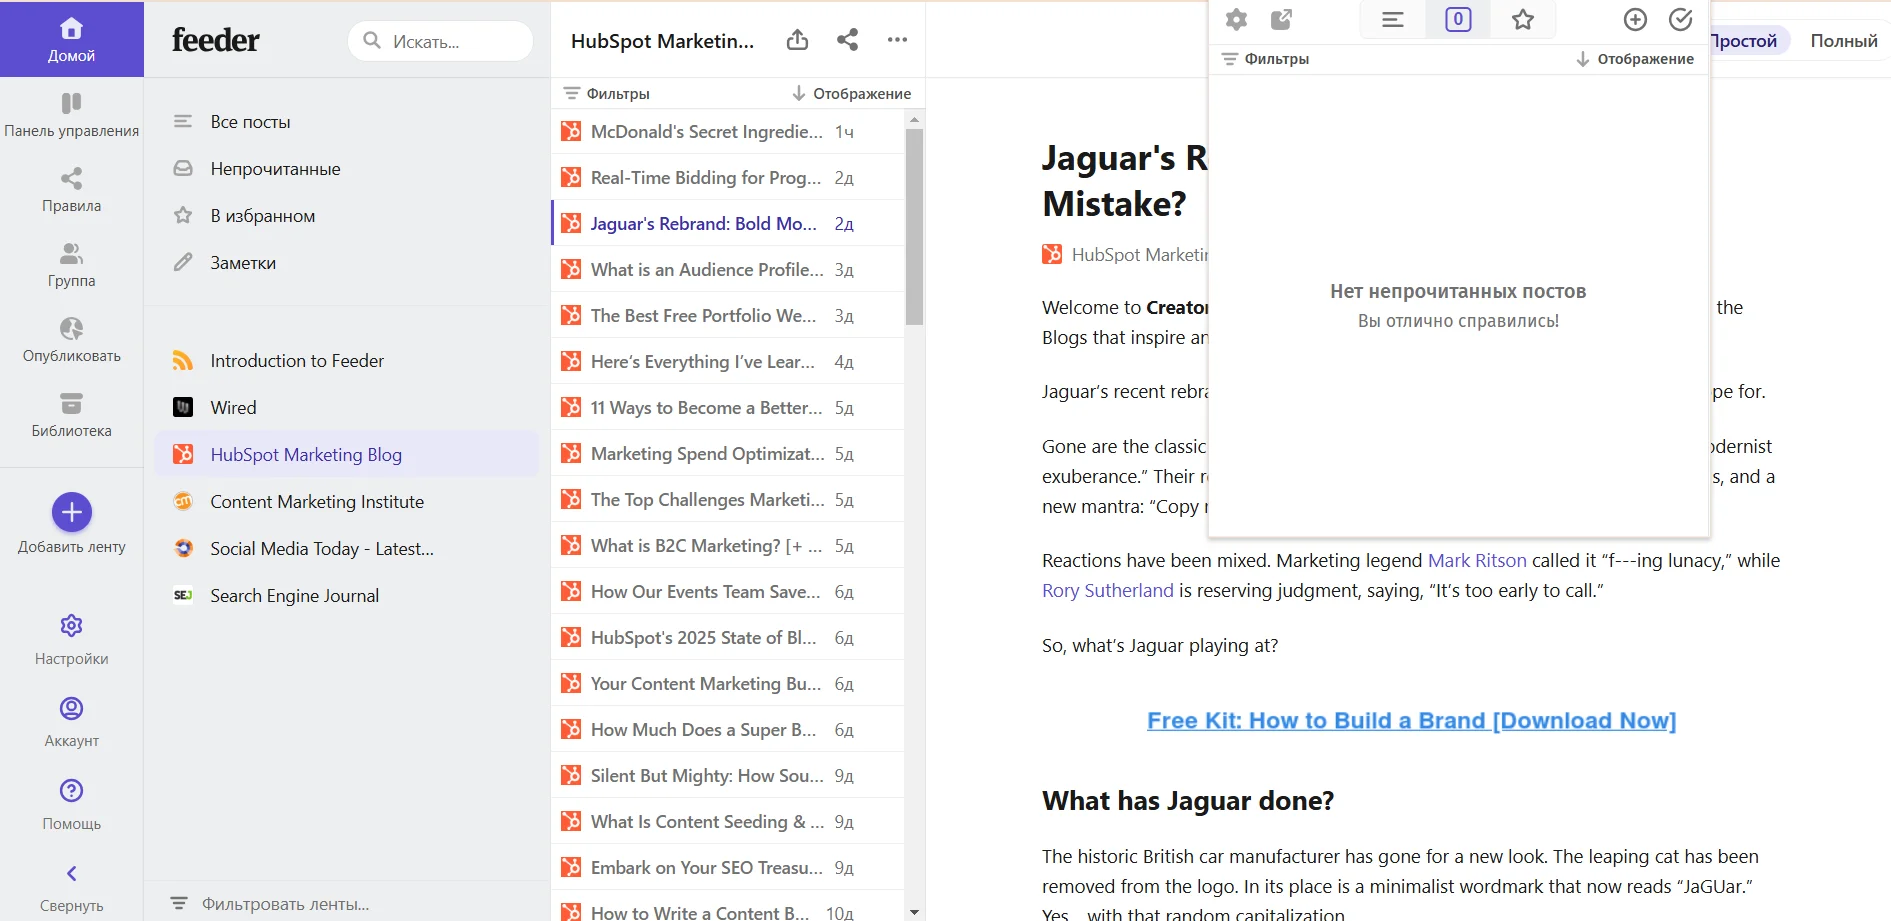Click the circled plus icon in the popup
Image resolution: width=1891 pixels, height=921 pixels.
(1635, 19)
